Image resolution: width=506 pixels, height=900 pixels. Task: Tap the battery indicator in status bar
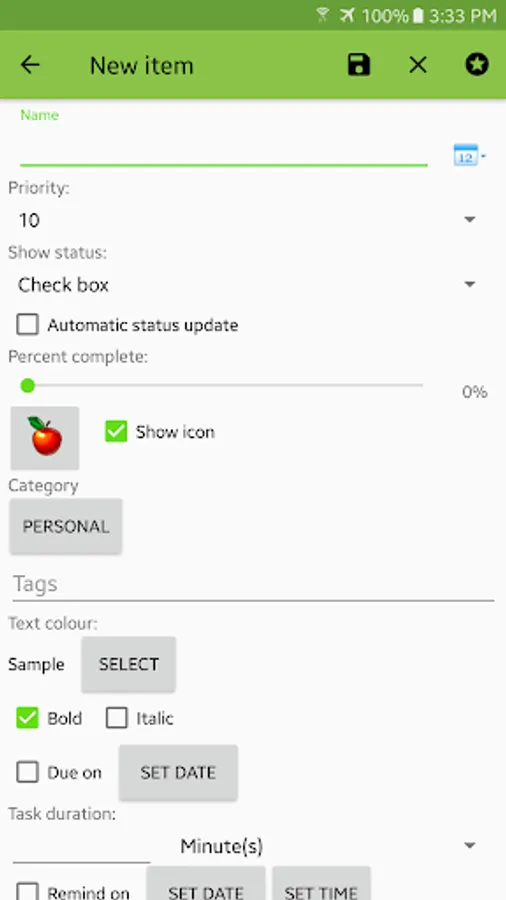[418, 15]
